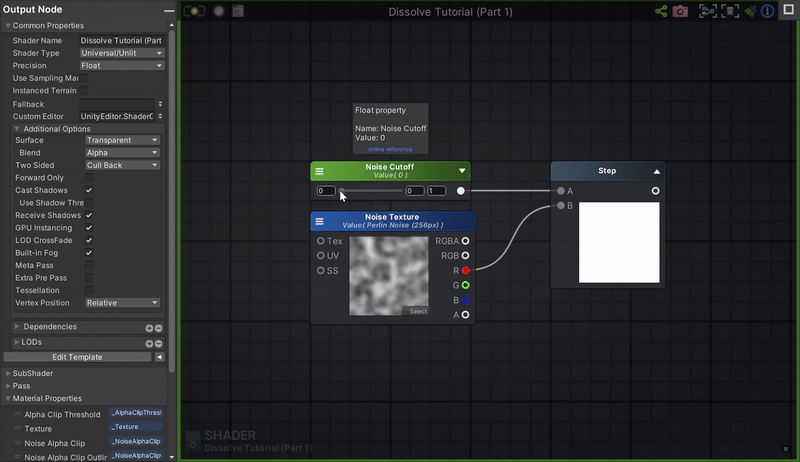Viewport: 800px width, 462px height.
Task: Add a LOD with the plus icon
Action: coord(149,344)
